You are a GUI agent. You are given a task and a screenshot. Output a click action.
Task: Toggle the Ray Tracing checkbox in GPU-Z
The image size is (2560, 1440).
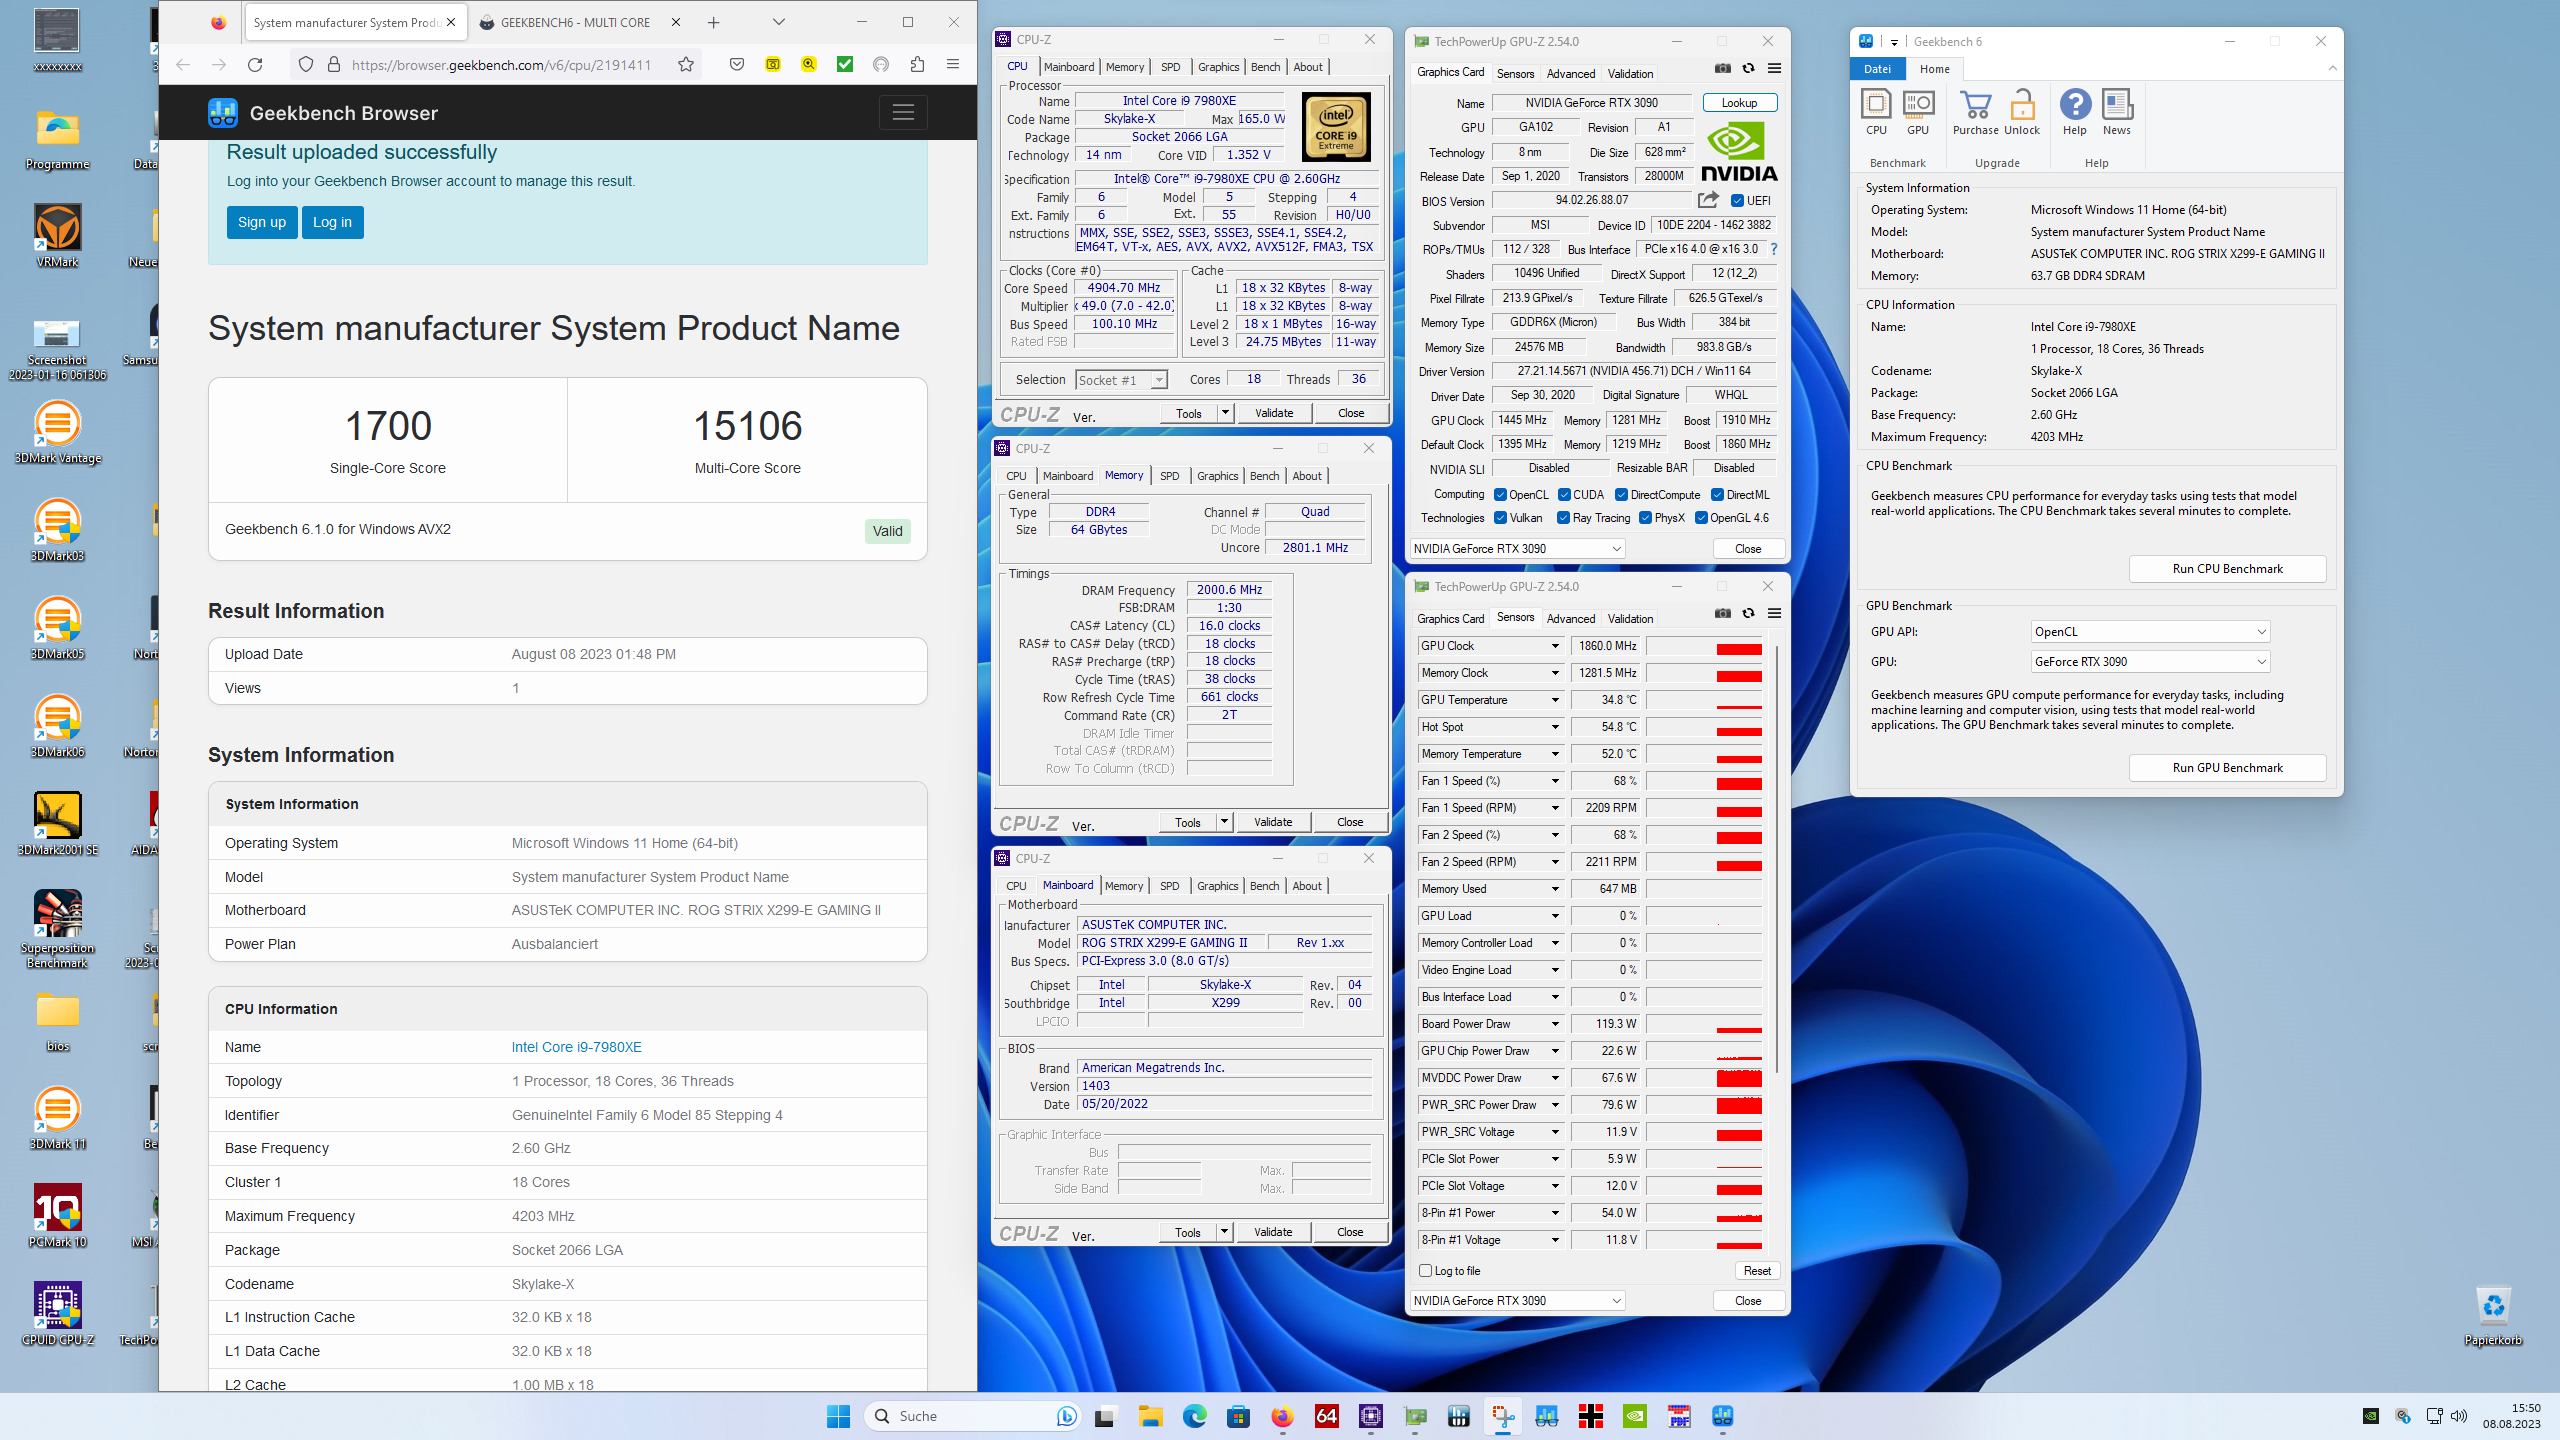point(1564,518)
